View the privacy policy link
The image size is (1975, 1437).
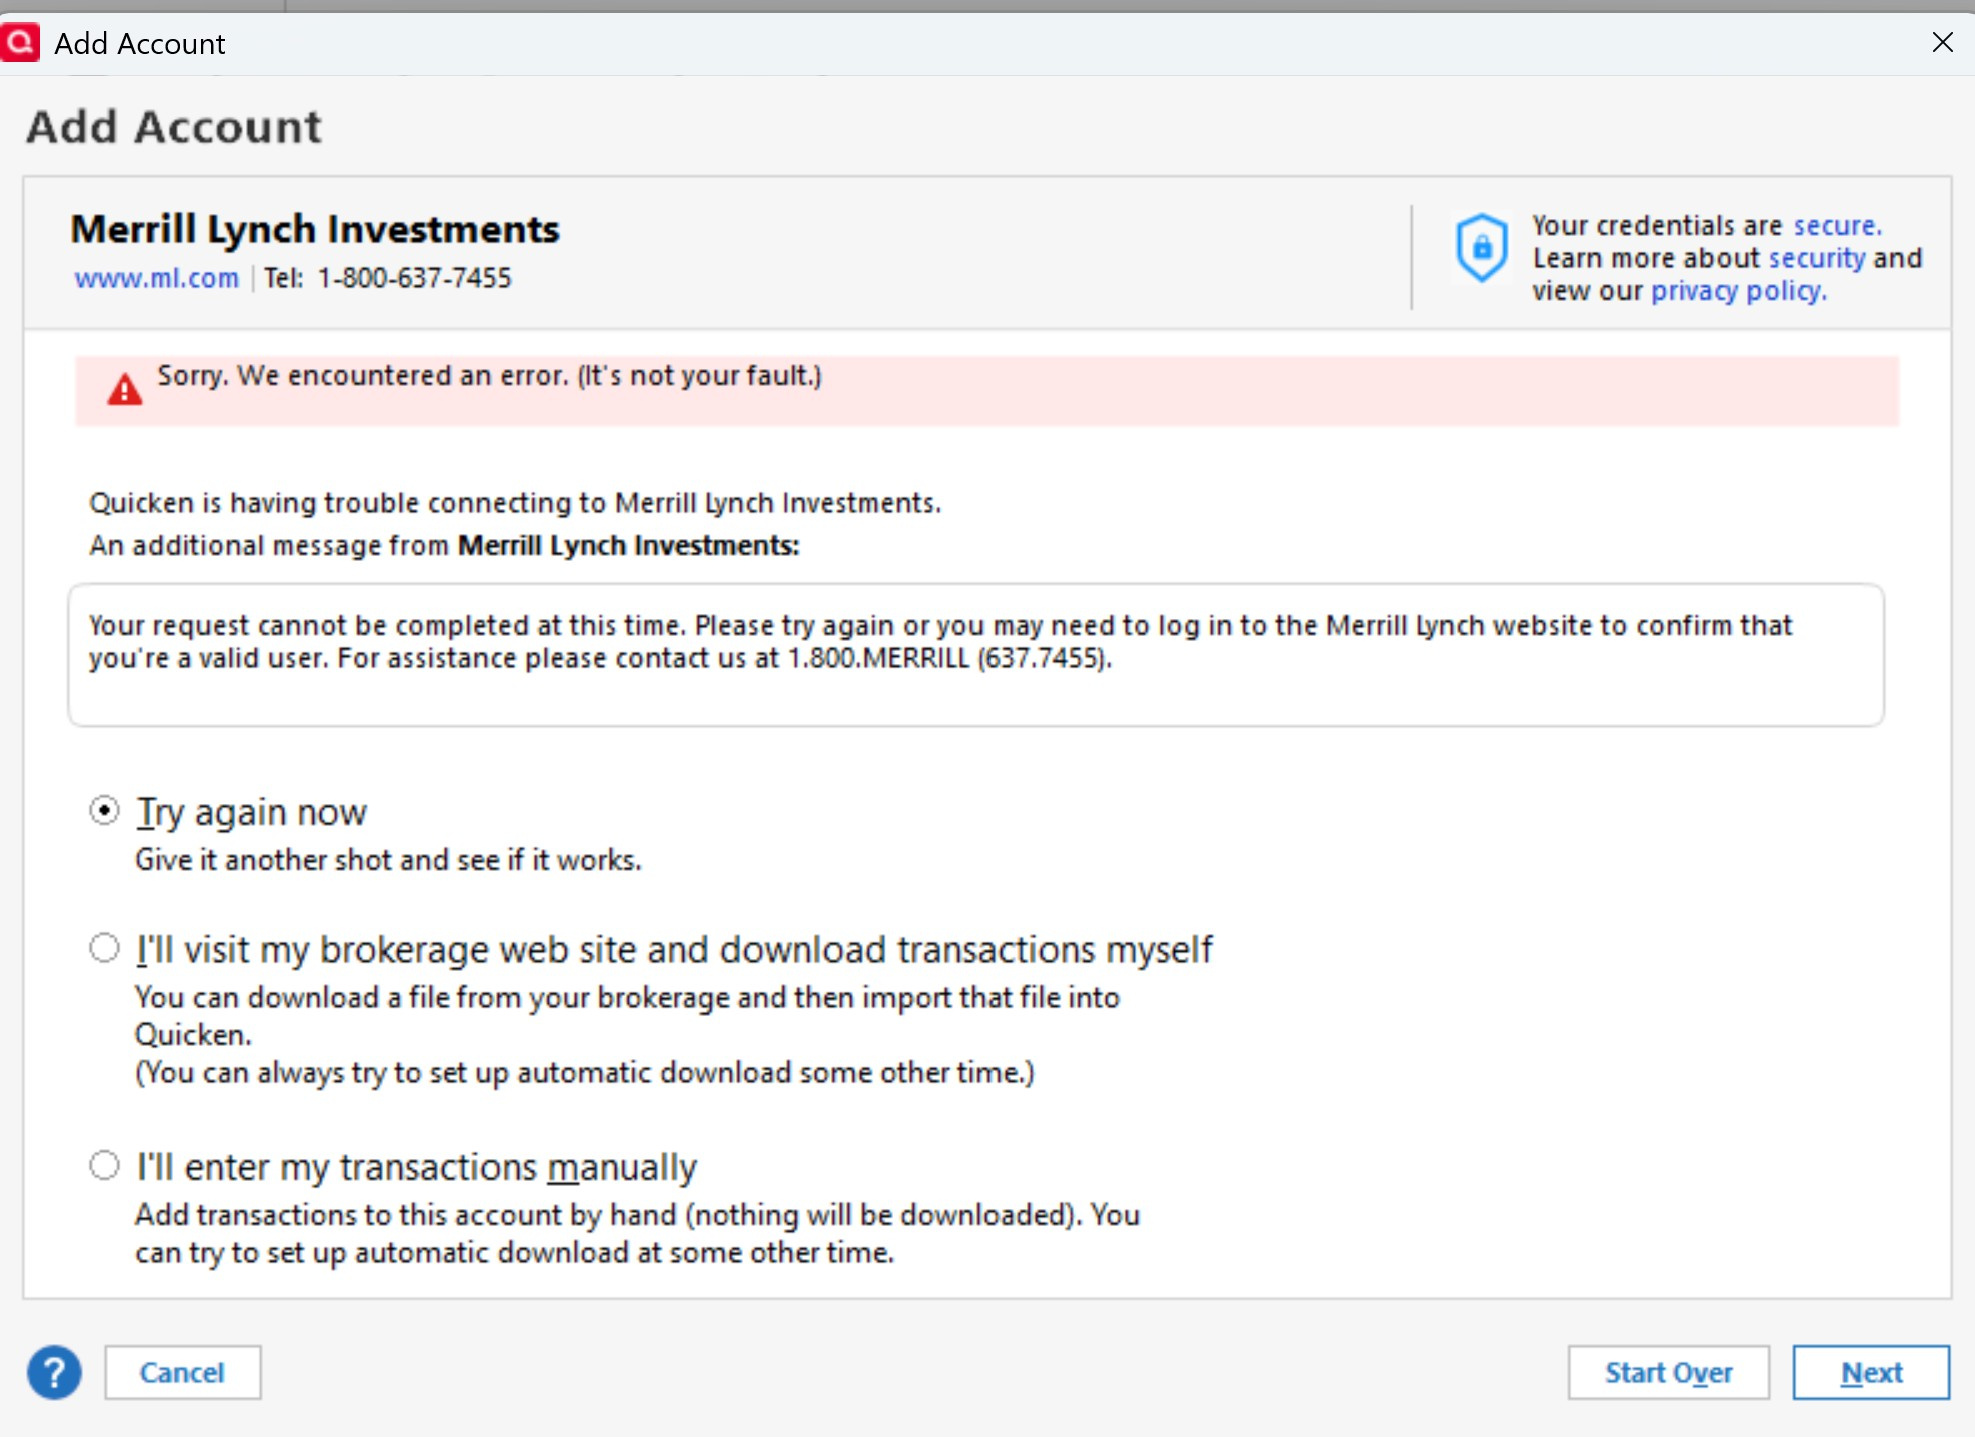[x=1738, y=291]
